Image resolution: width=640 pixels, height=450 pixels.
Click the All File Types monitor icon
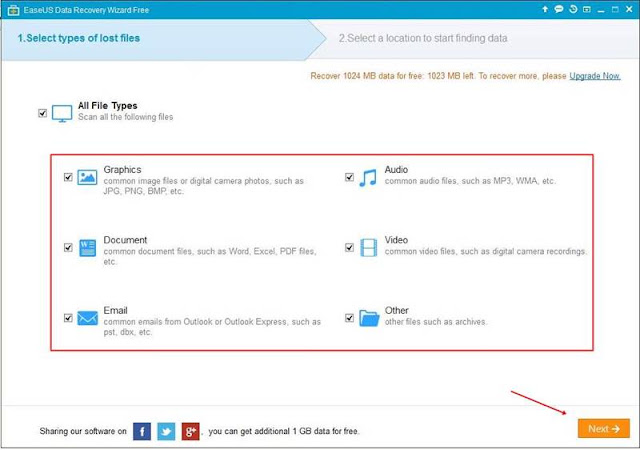click(x=62, y=113)
